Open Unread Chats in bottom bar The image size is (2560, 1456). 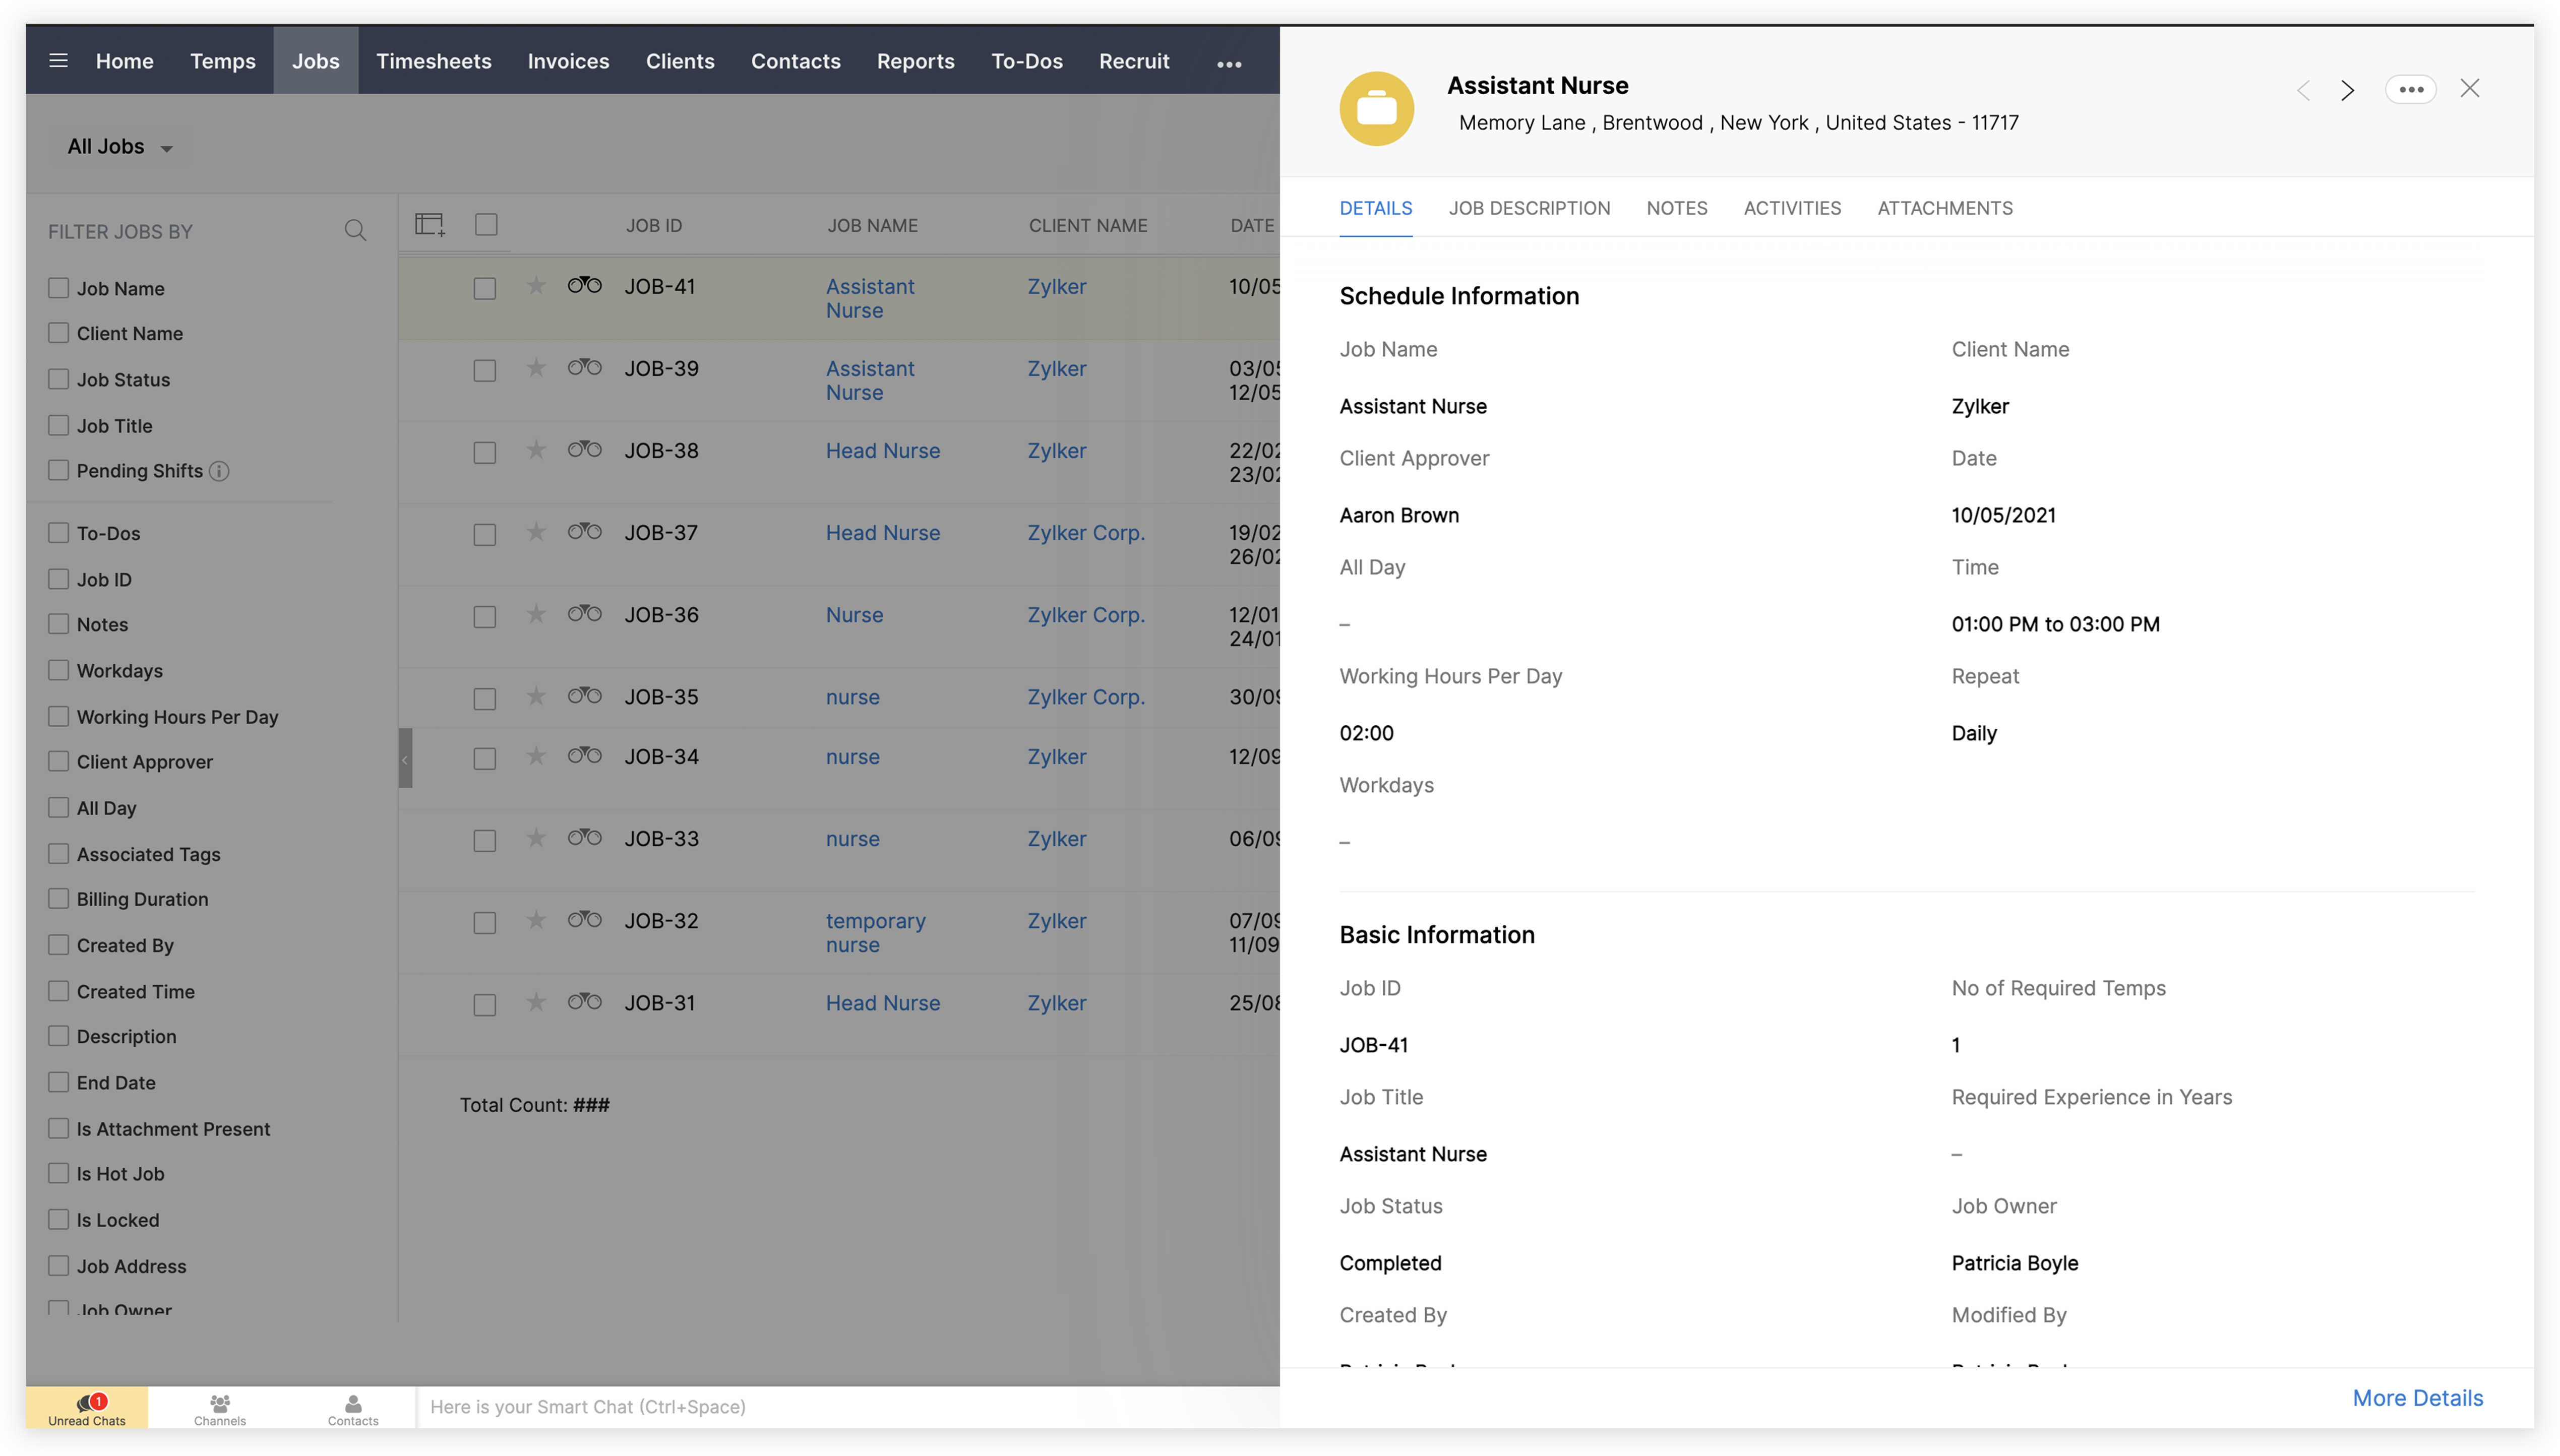(87, 1408)
